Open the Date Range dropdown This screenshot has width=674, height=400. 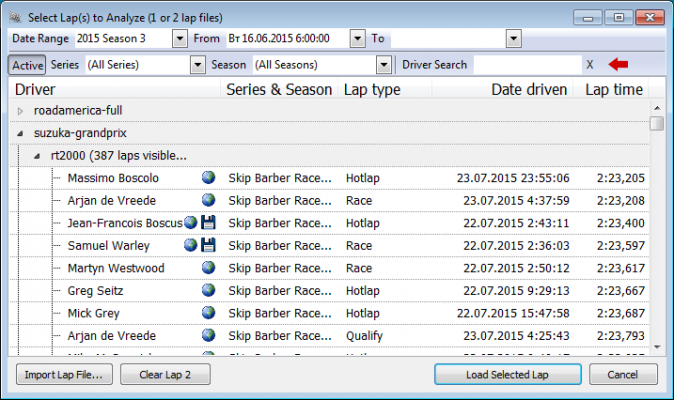[x=180, y=38]
